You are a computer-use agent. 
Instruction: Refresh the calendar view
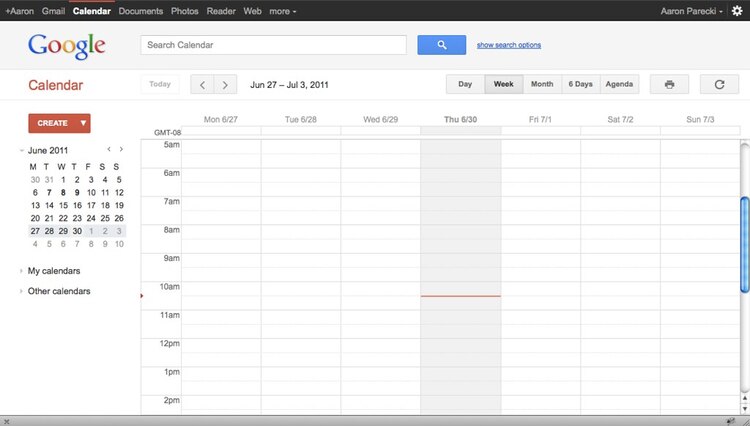pos(719,84)
